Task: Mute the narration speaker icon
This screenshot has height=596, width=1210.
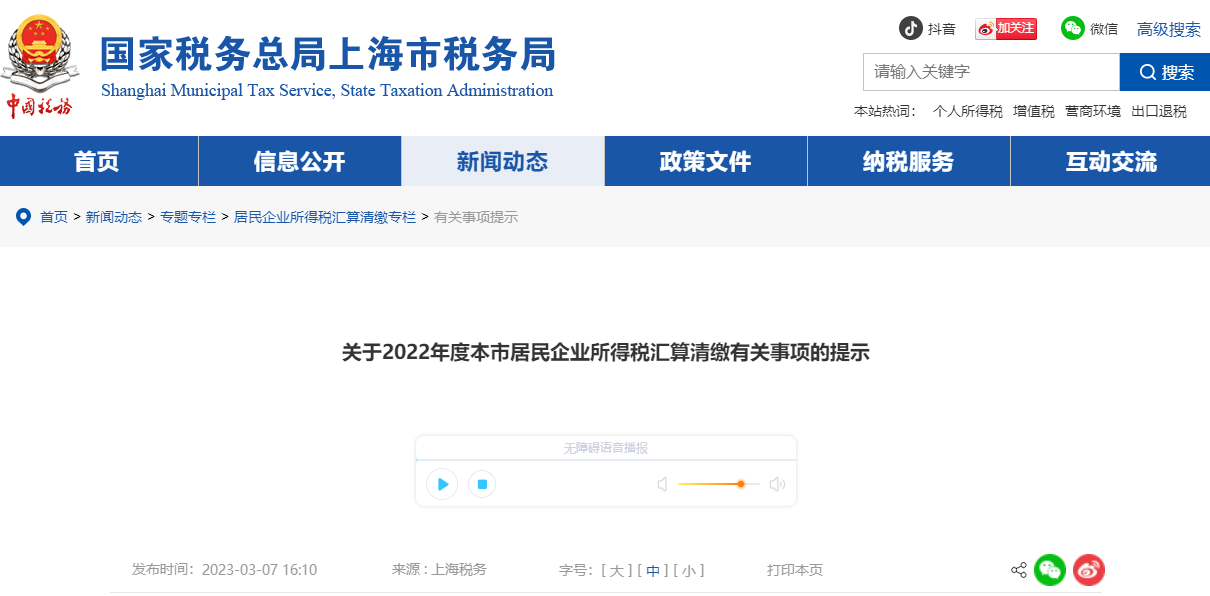Action: click(x=661, y=483)
